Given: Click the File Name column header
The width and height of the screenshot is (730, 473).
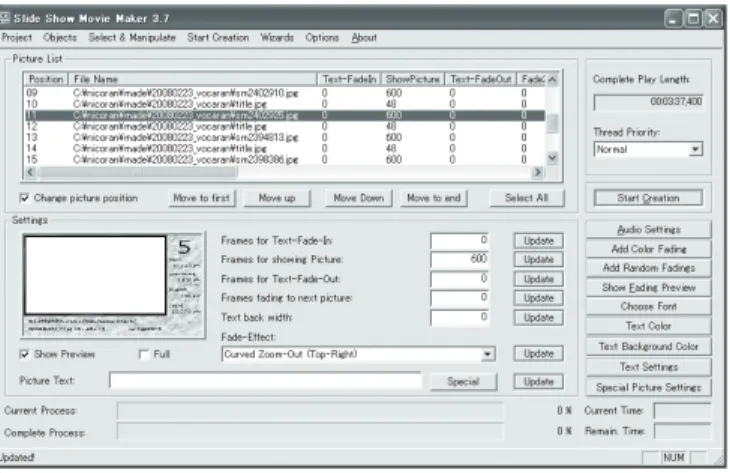Looking at the screenshot, I should (x=193, y=80).
